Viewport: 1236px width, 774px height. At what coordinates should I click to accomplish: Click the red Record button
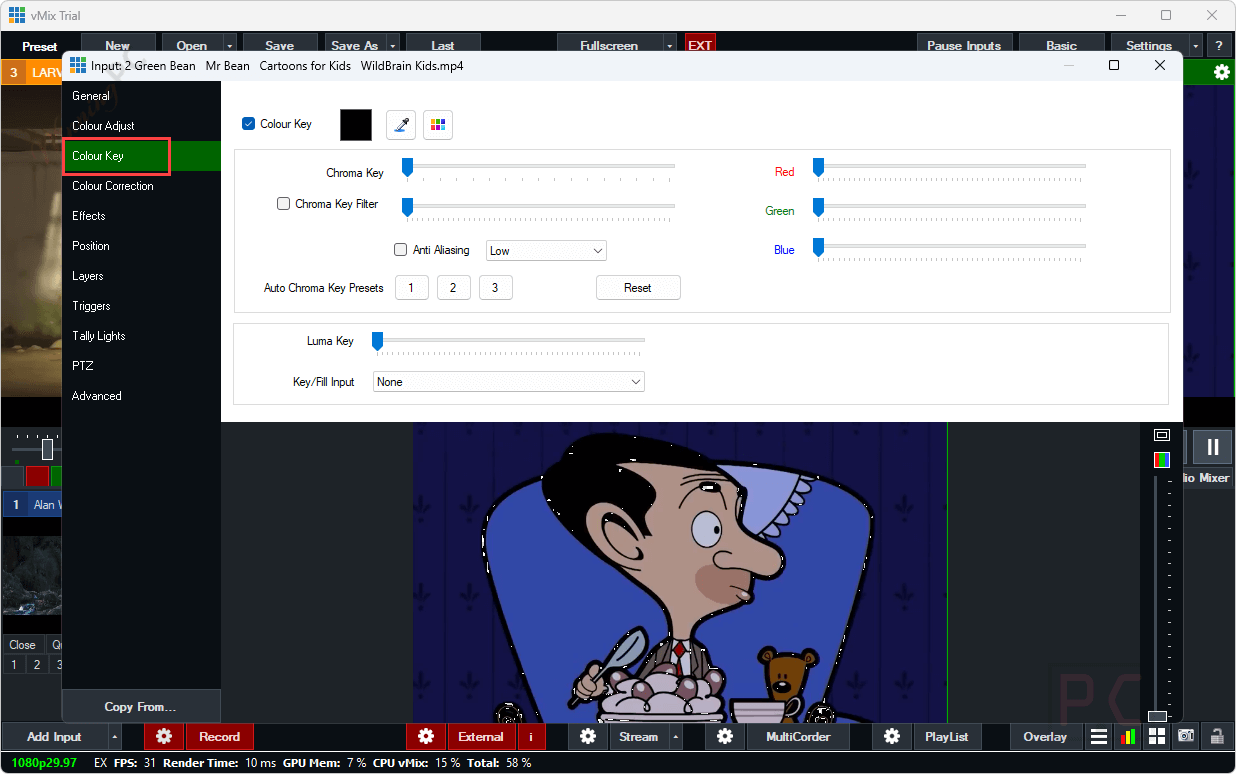coord(220,737)
